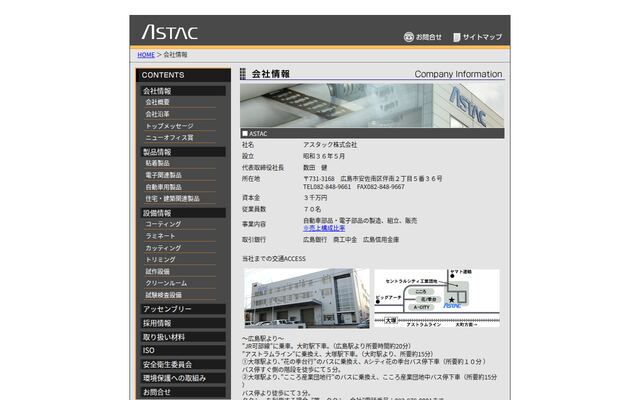Screen dimensions: 640x400
Task: Open the サイトマップ sitemap icon link
Action: point(477,37)
